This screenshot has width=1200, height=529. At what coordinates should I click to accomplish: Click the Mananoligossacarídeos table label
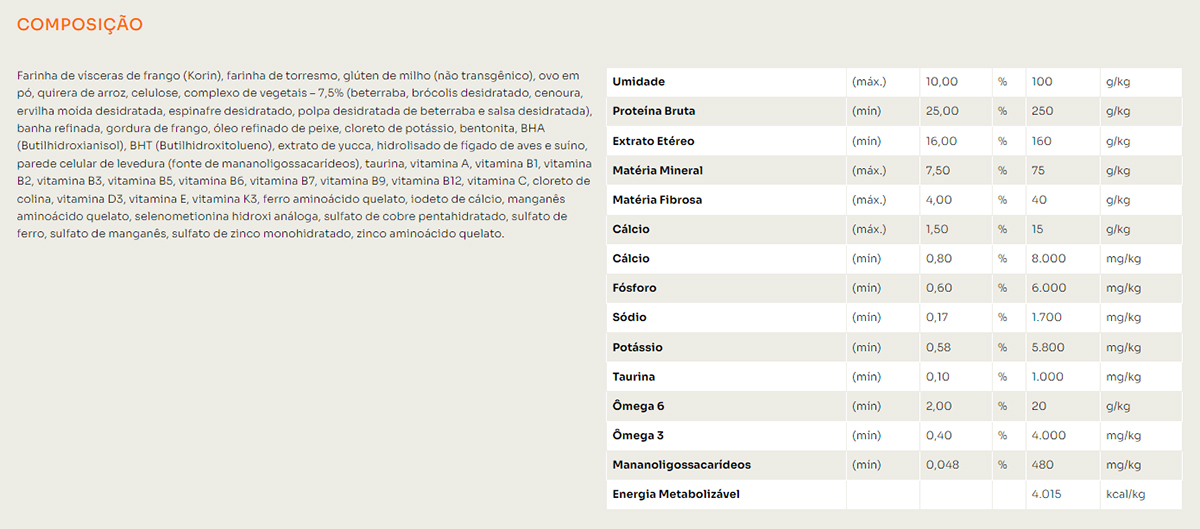(681, 465)
